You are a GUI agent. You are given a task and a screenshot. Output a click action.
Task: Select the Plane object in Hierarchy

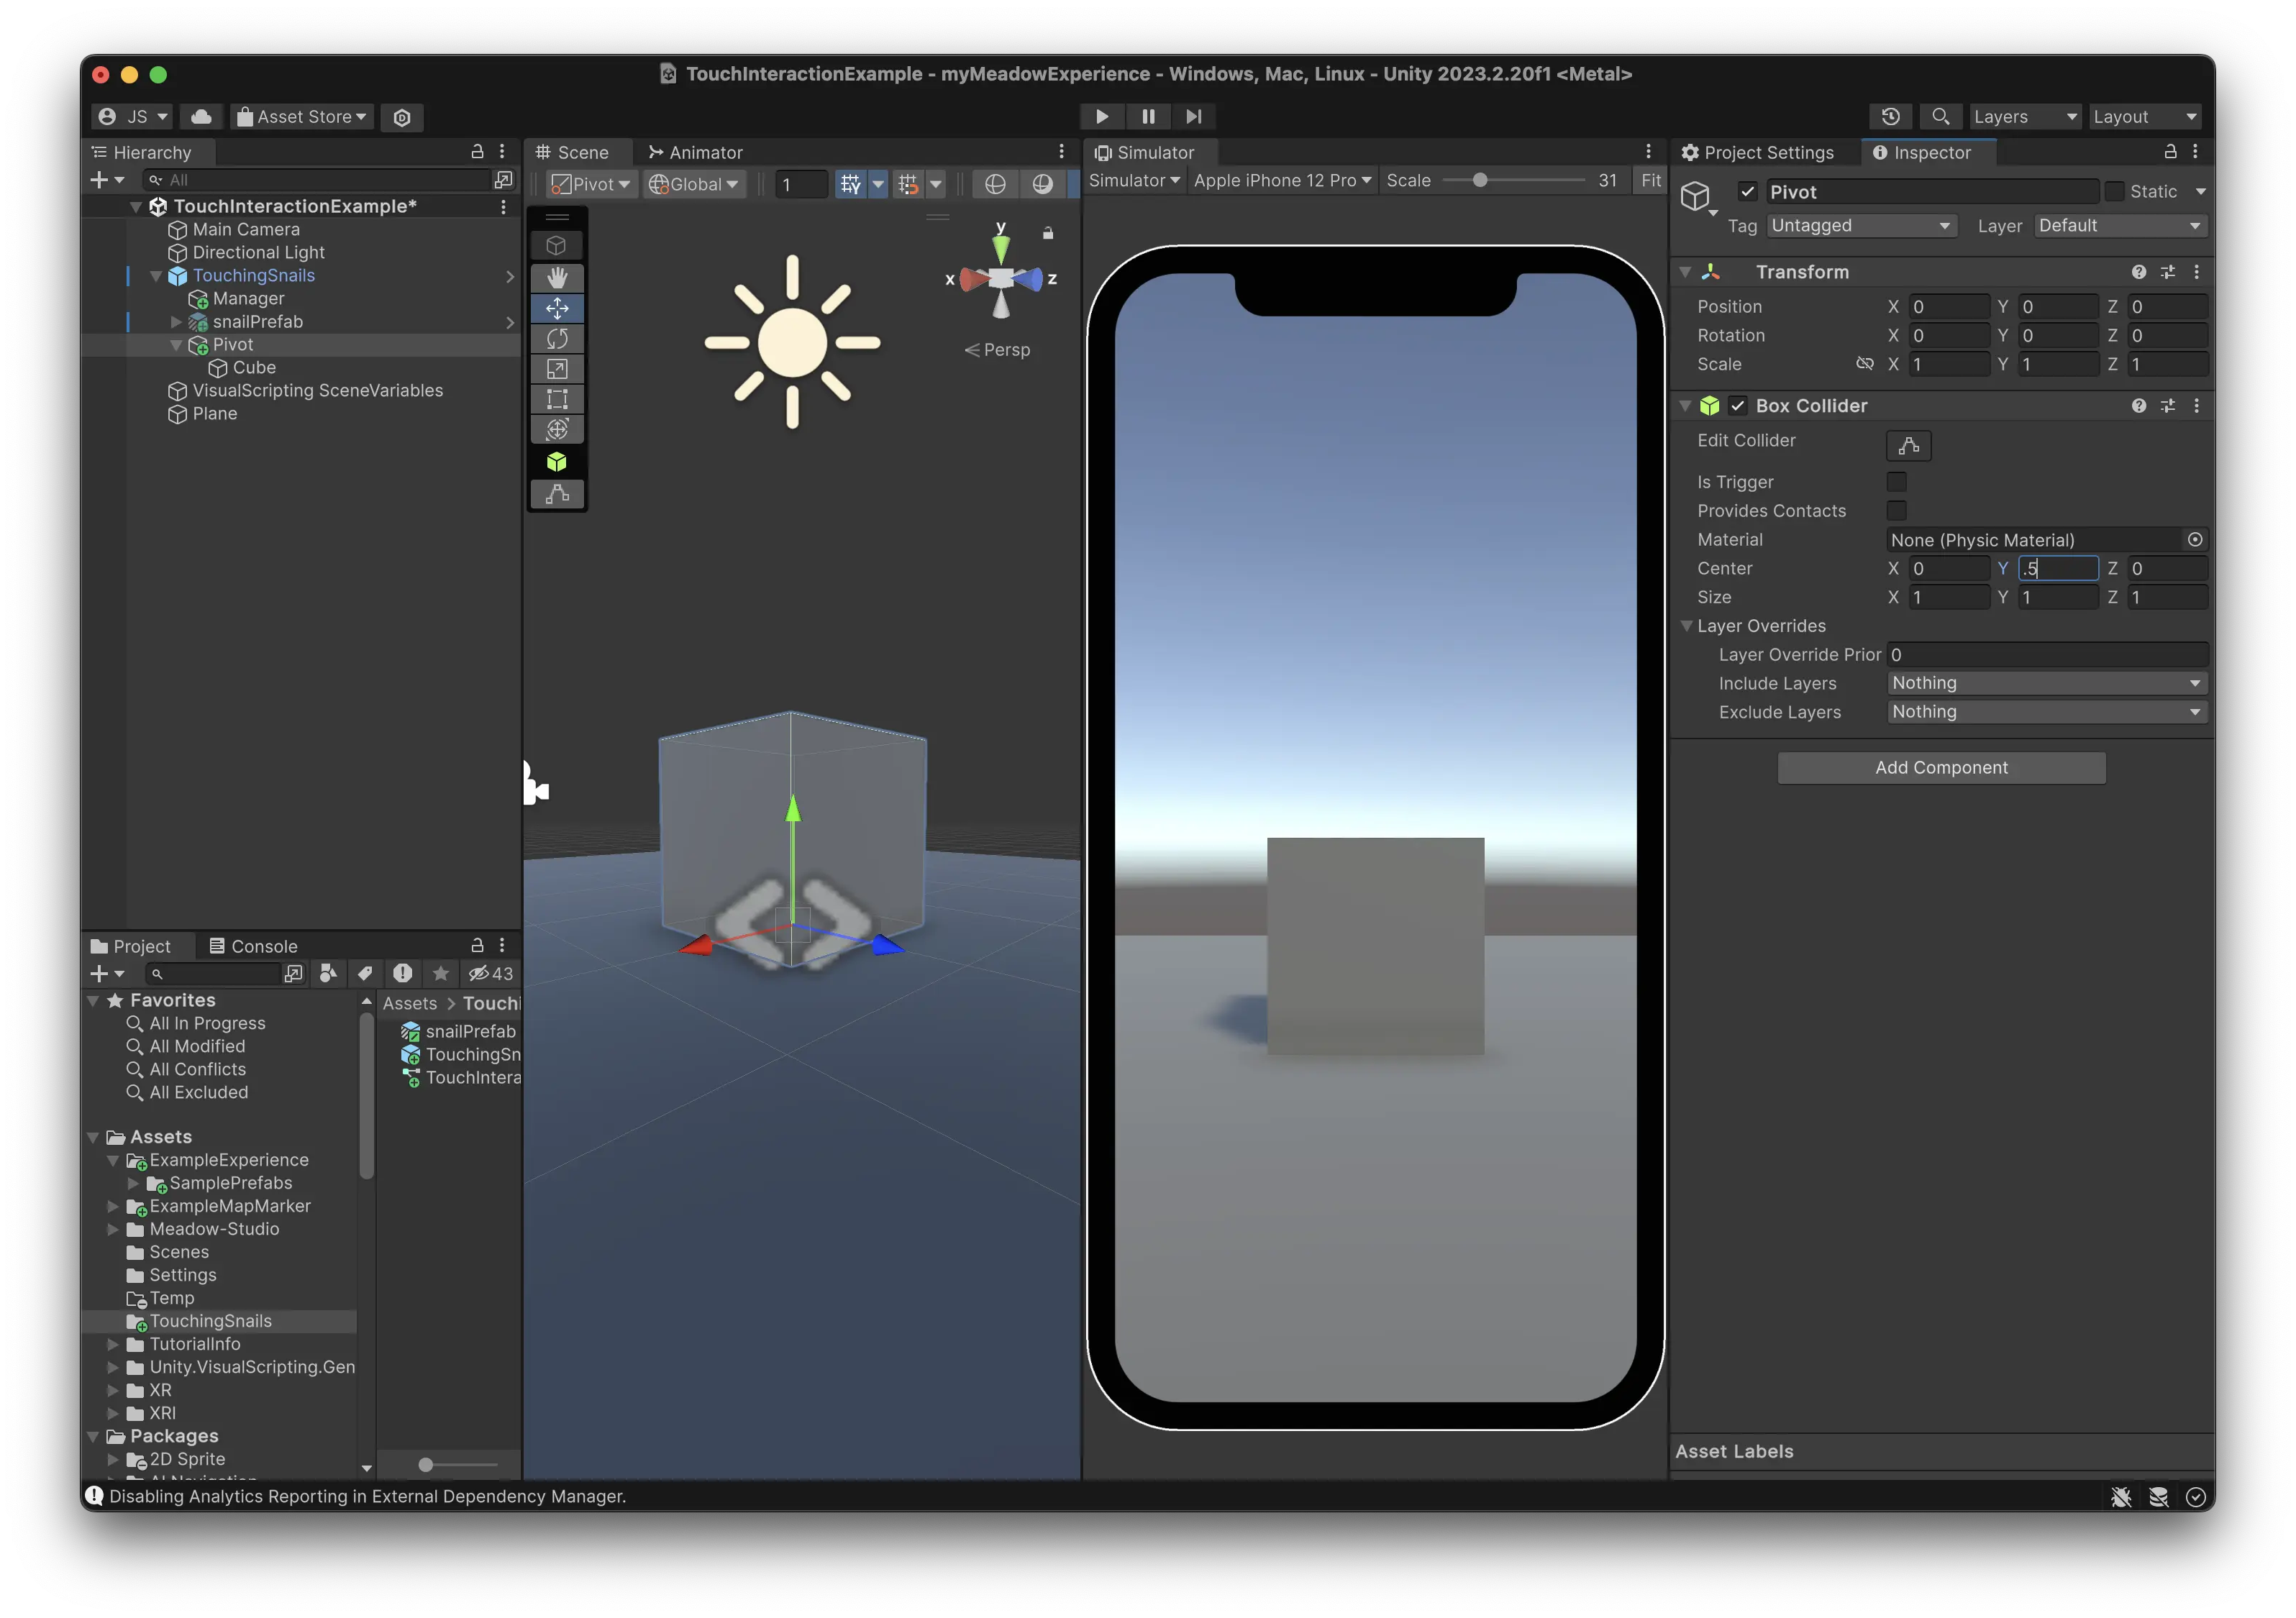(215, 414)
